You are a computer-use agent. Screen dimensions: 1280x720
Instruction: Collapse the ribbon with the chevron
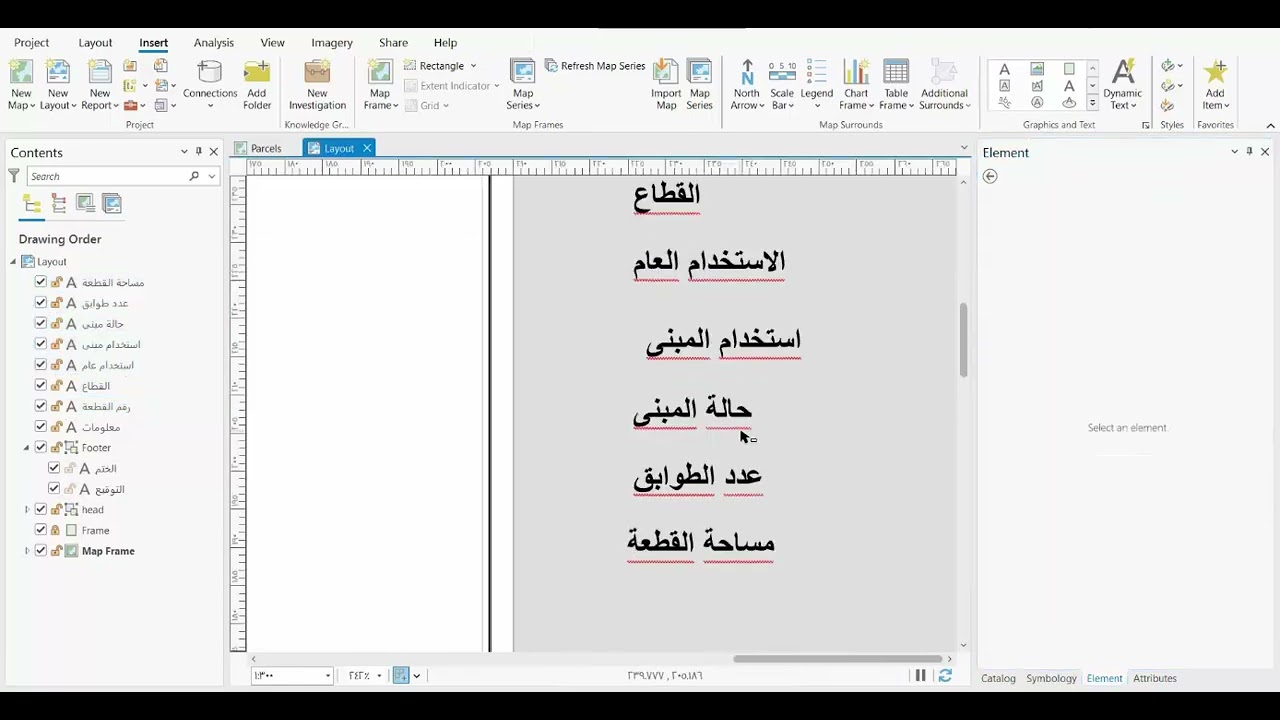click(1270, 125)
